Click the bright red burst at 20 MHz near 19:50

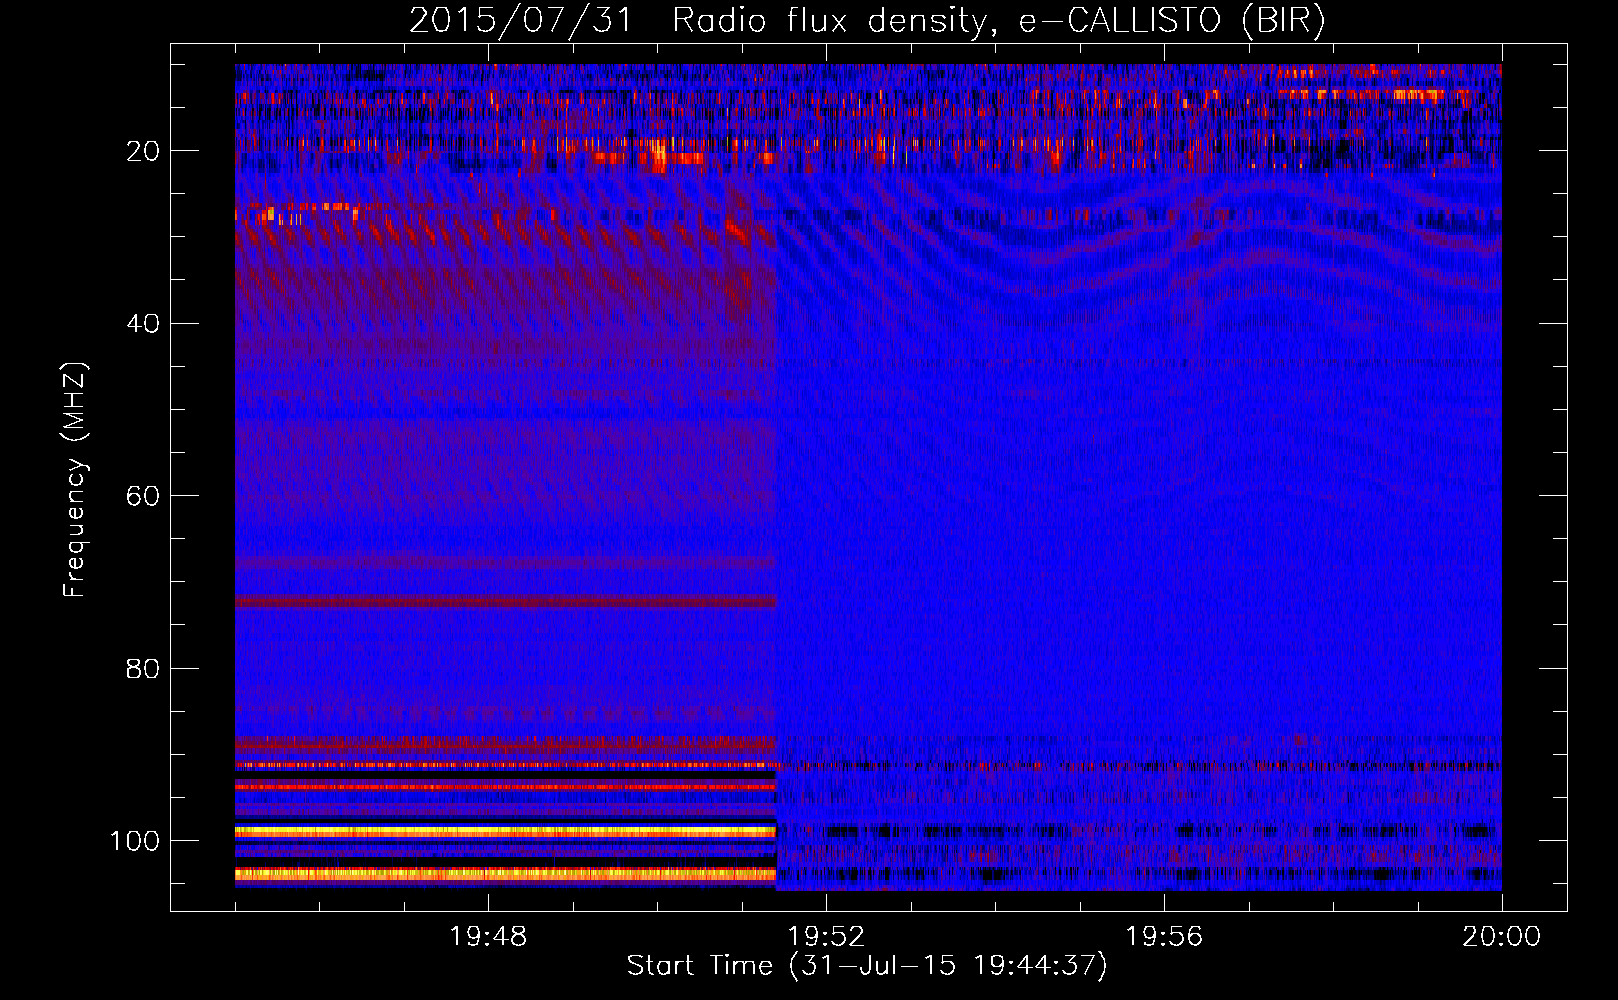[x=658, y=156]
